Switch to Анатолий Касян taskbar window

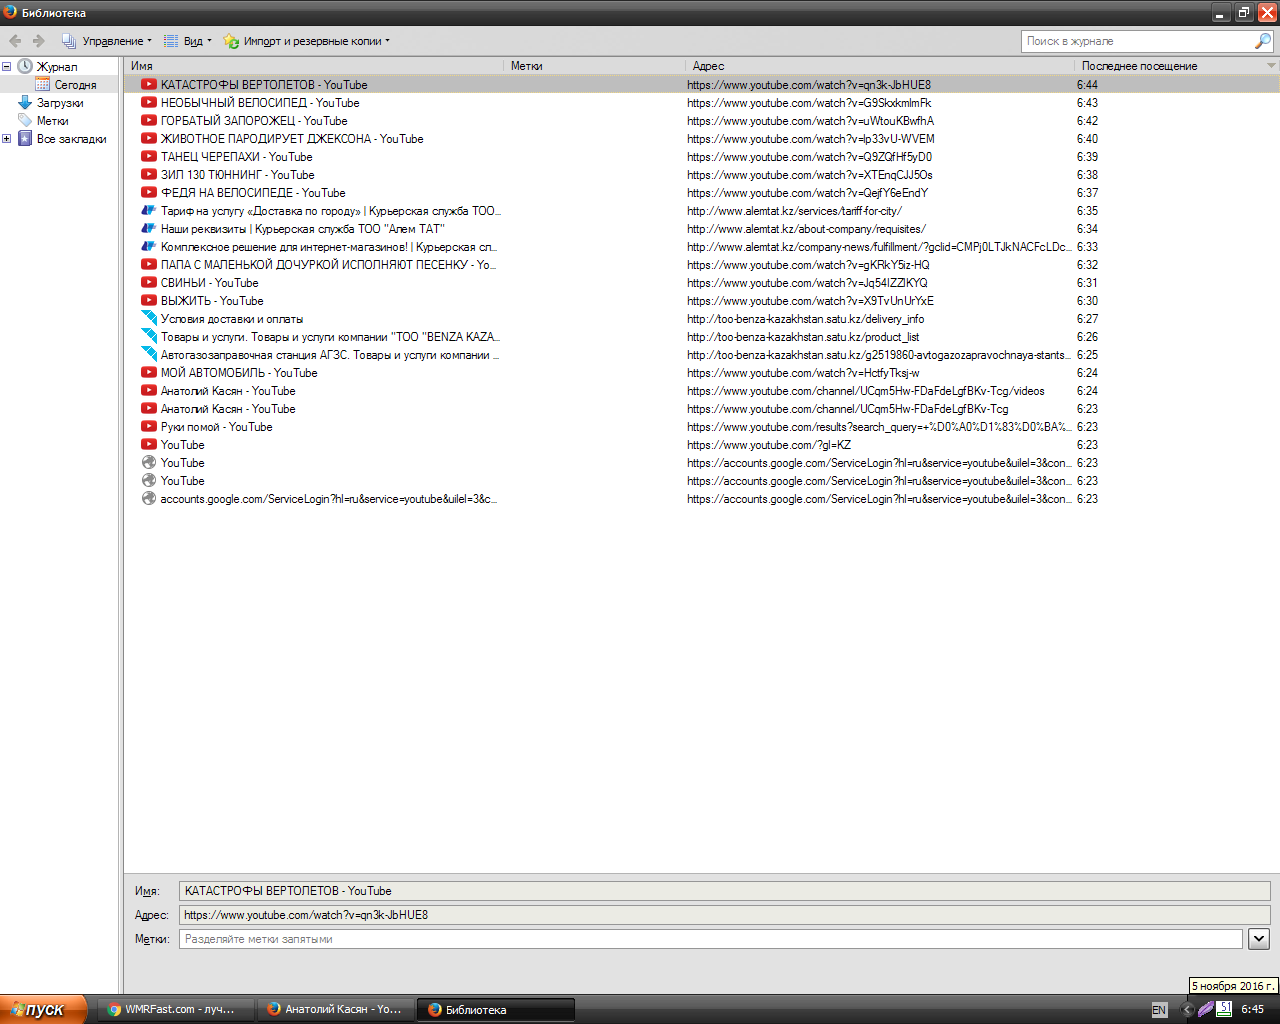[335, 1009]
